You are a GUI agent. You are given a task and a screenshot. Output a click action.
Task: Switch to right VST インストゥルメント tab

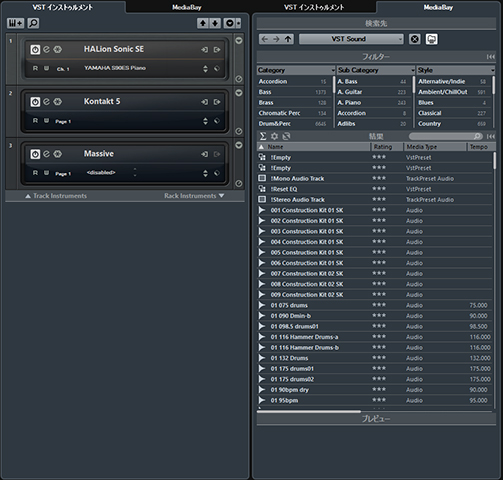(314, 7)
